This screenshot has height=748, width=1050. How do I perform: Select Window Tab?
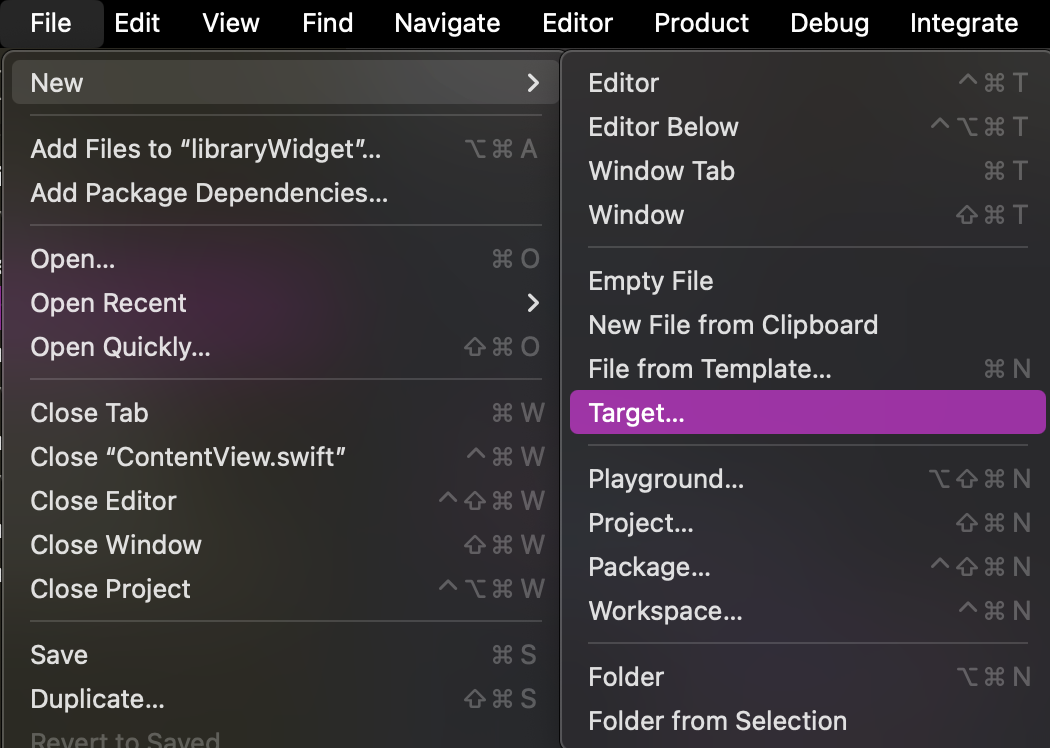pos(808,171)
